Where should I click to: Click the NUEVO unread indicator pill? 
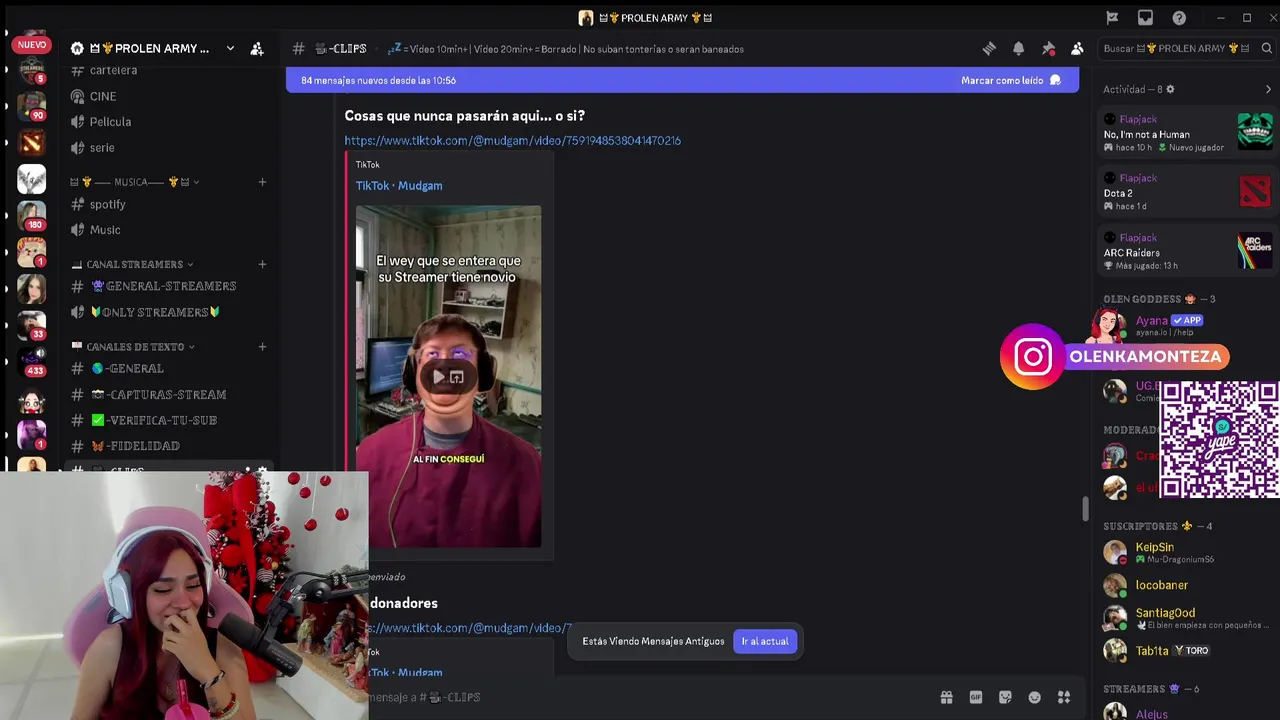tap(31, 44)
